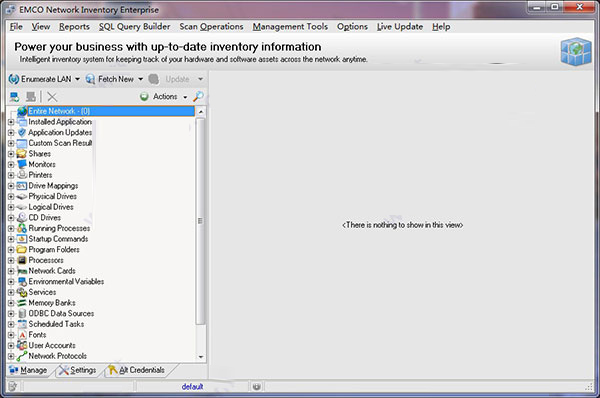Click the Shares icon
Viewport: 600px width, 398px height.
click(x=22, y=154)
